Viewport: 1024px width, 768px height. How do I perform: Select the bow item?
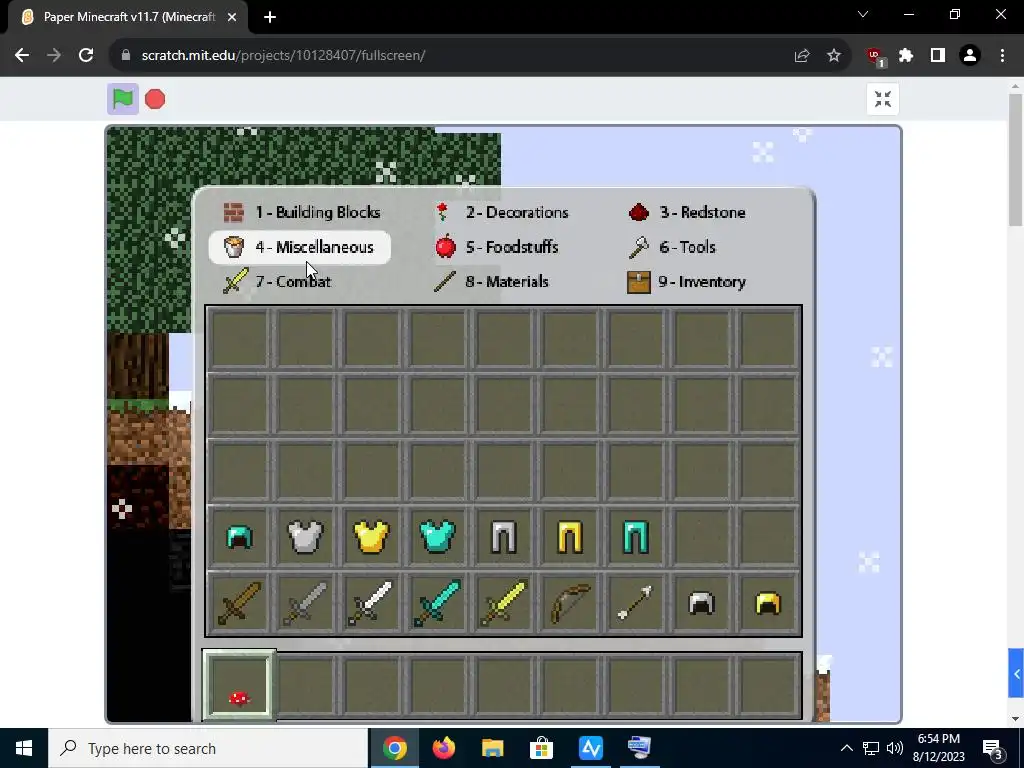[x=569, y=603]
